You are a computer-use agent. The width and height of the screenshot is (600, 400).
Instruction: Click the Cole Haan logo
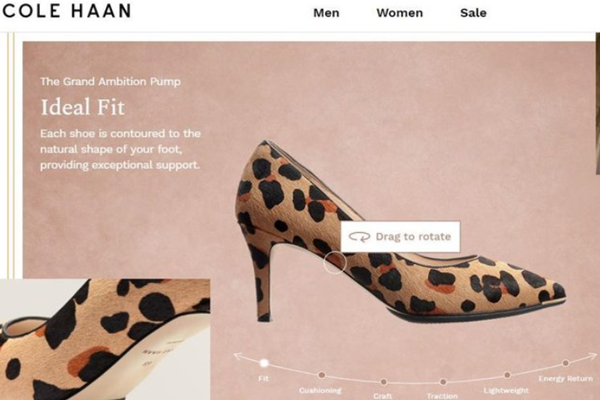pos(65,12)
